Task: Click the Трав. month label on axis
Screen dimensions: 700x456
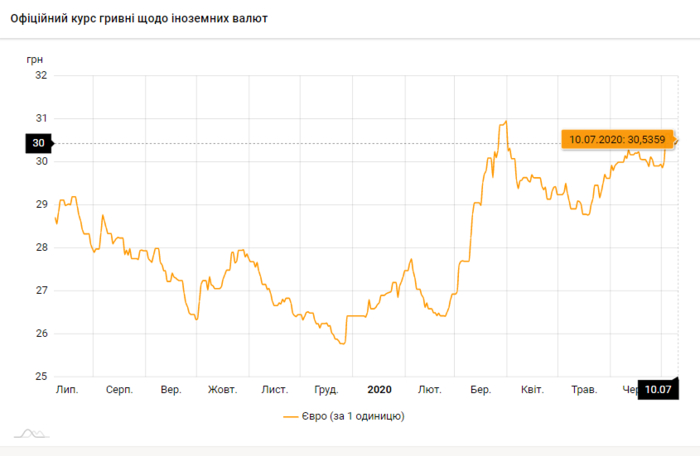Action: pos(583,390)
